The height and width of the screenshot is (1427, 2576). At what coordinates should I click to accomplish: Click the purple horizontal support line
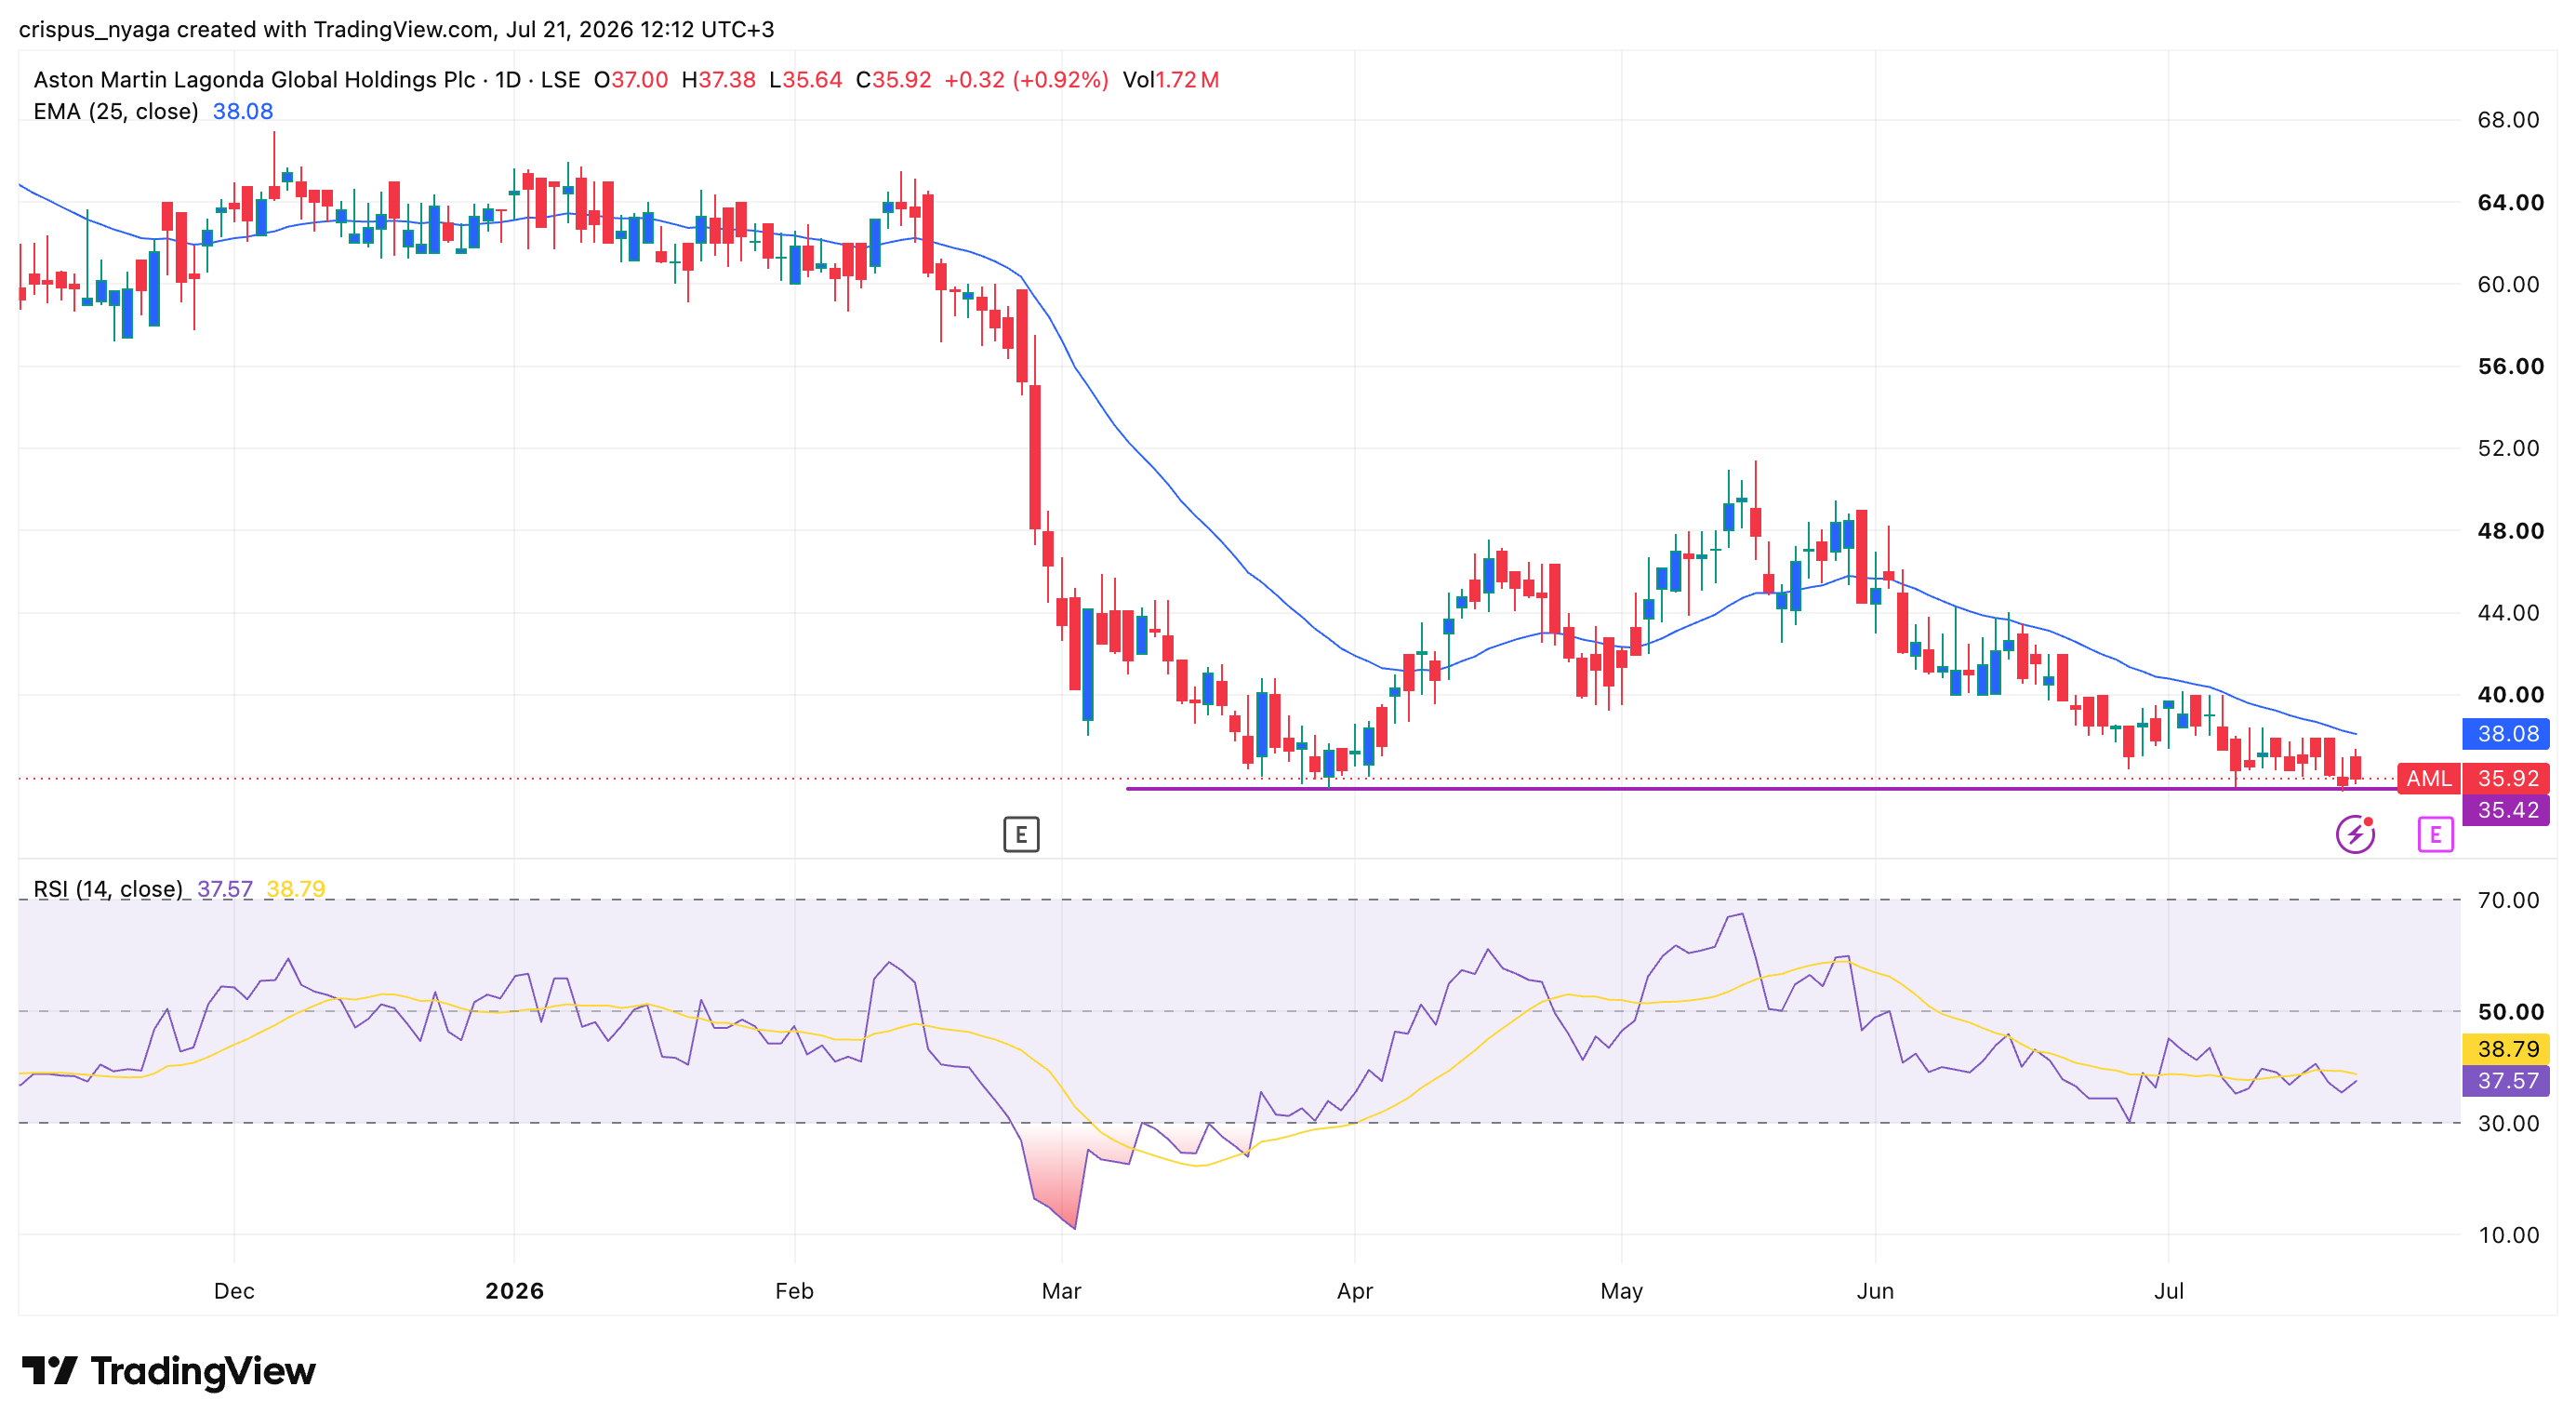(x=1761, y=789)
